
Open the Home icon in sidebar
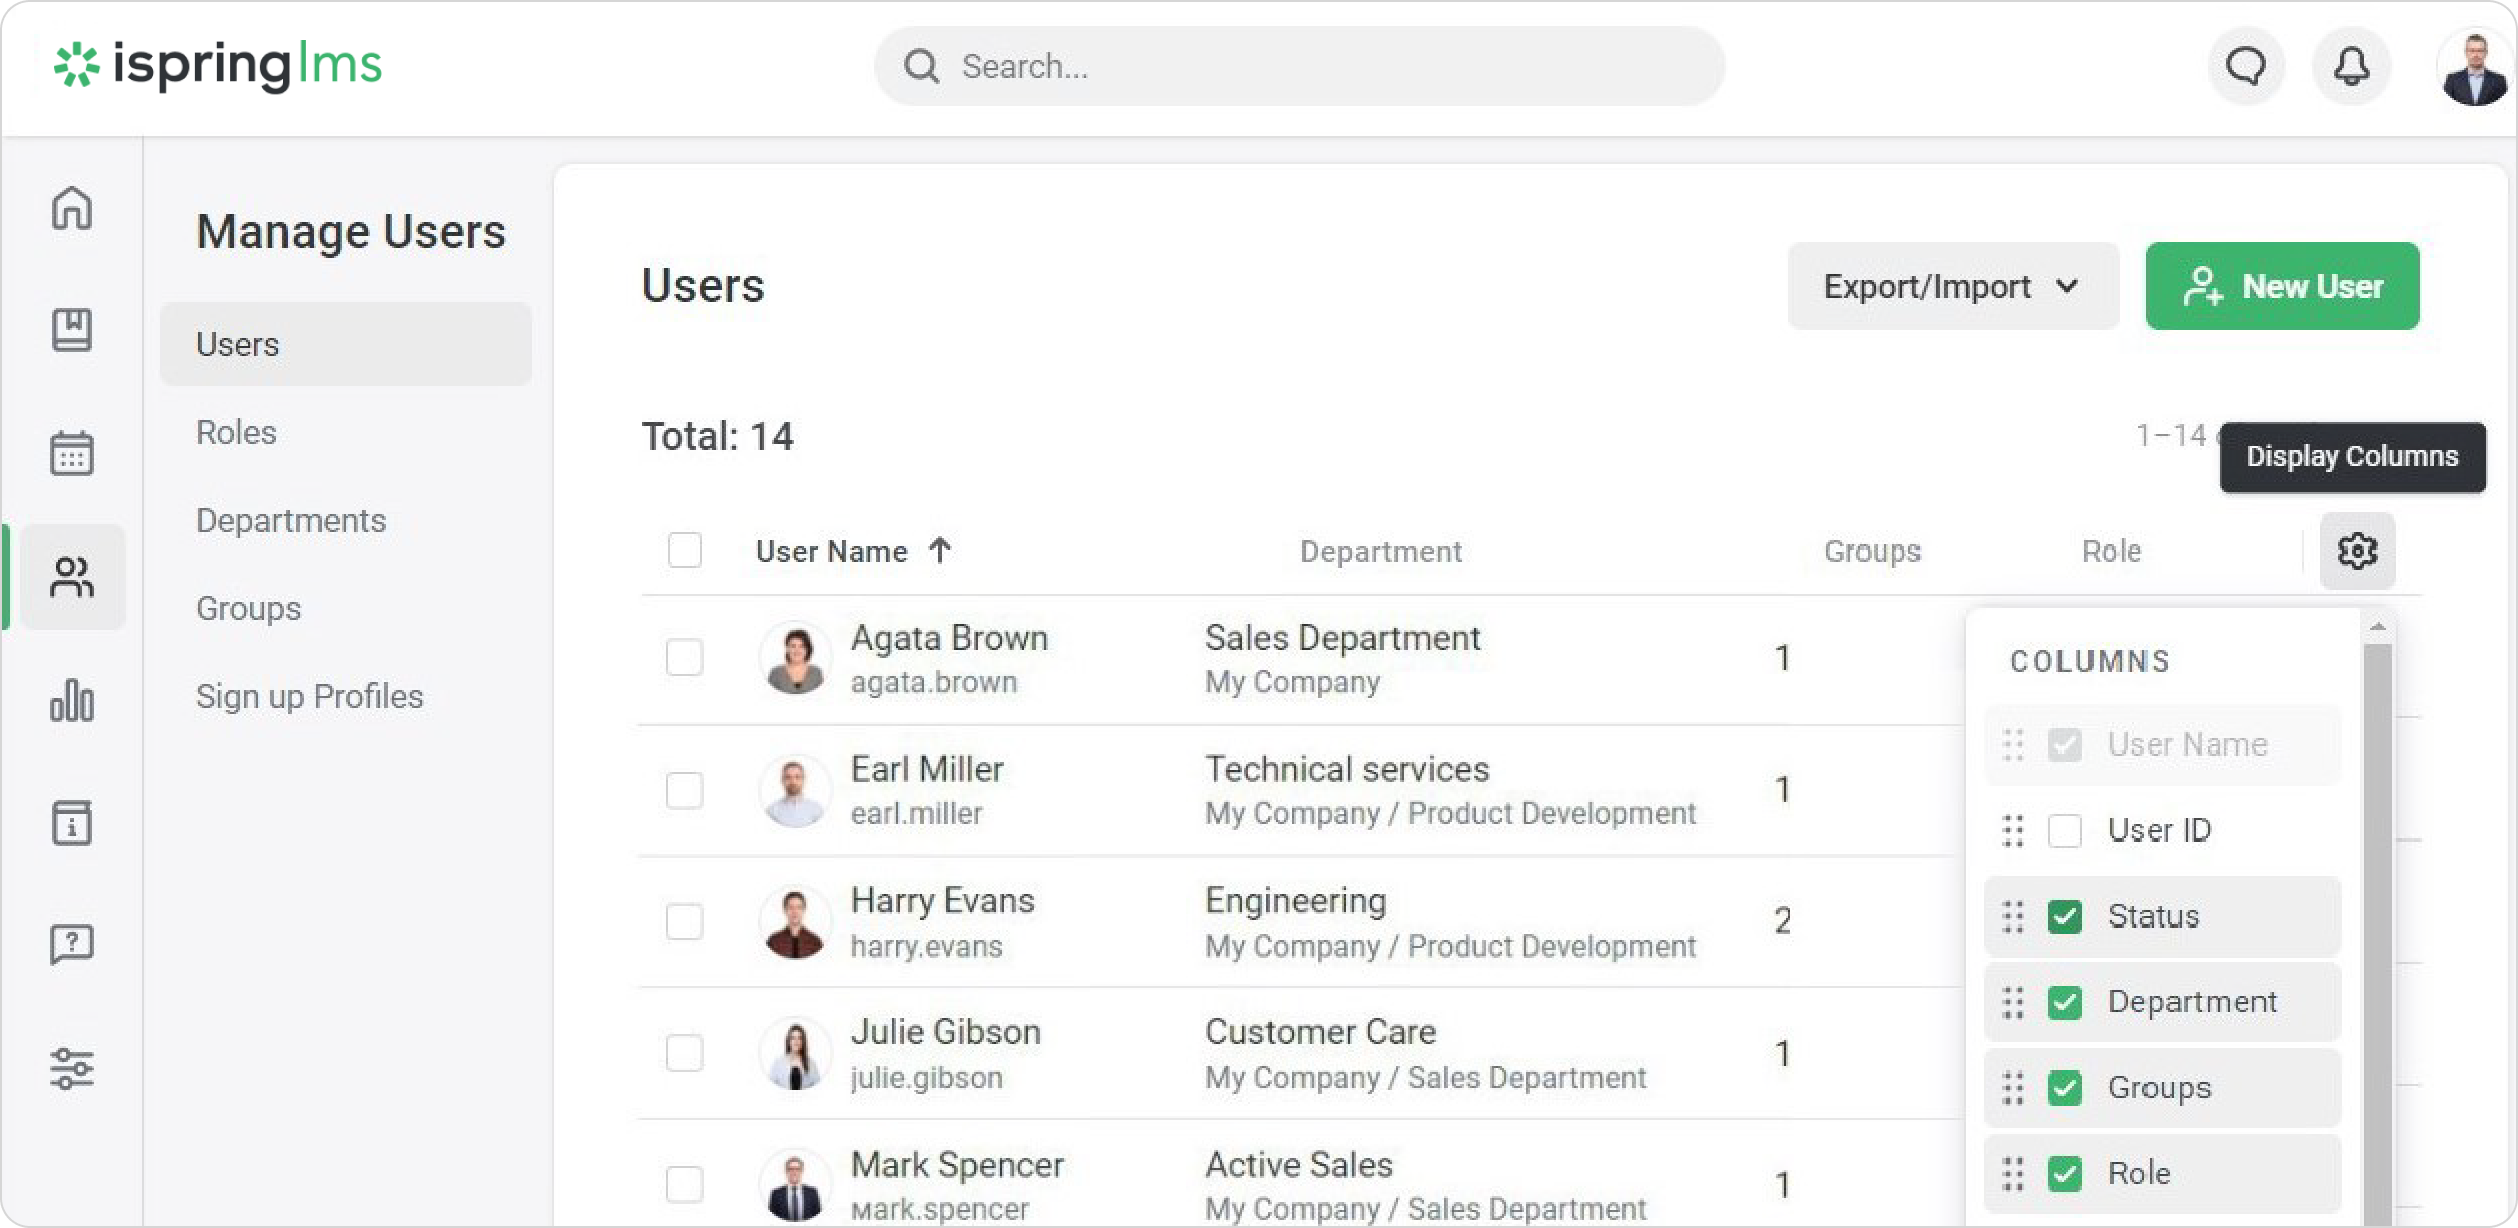(72, 208)
